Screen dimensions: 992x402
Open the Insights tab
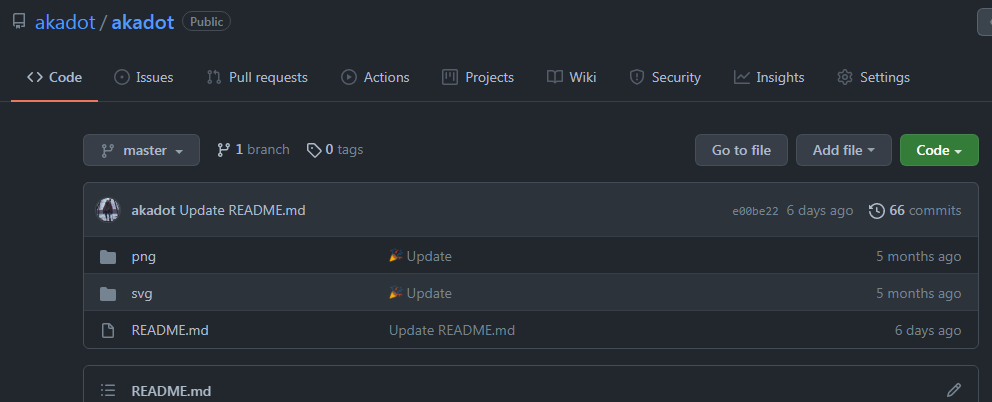(x=769, y=77)
